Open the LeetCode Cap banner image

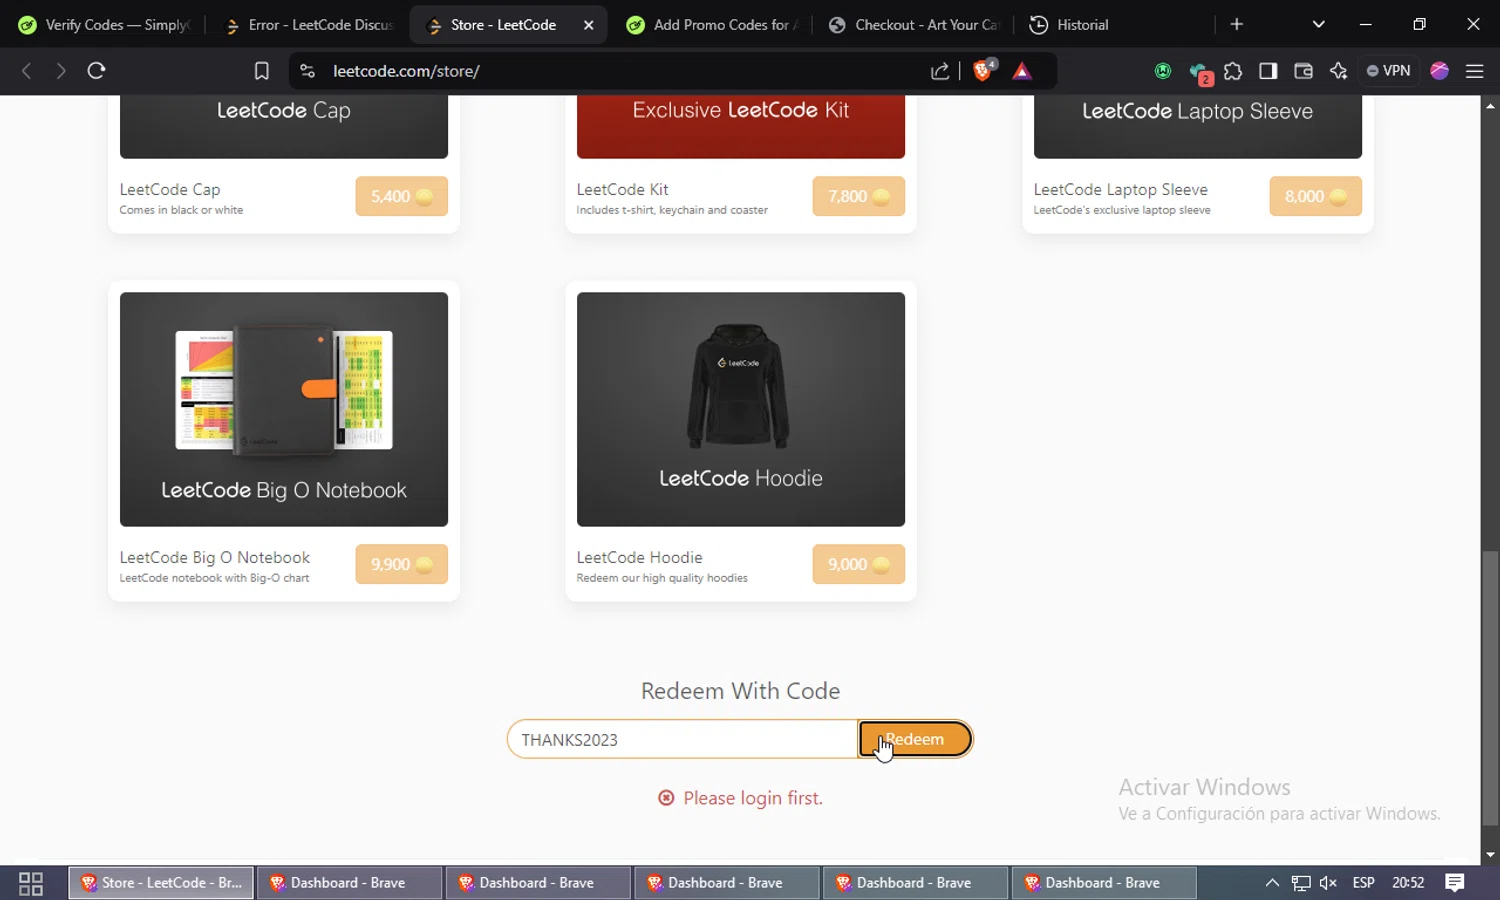(284, 127)
